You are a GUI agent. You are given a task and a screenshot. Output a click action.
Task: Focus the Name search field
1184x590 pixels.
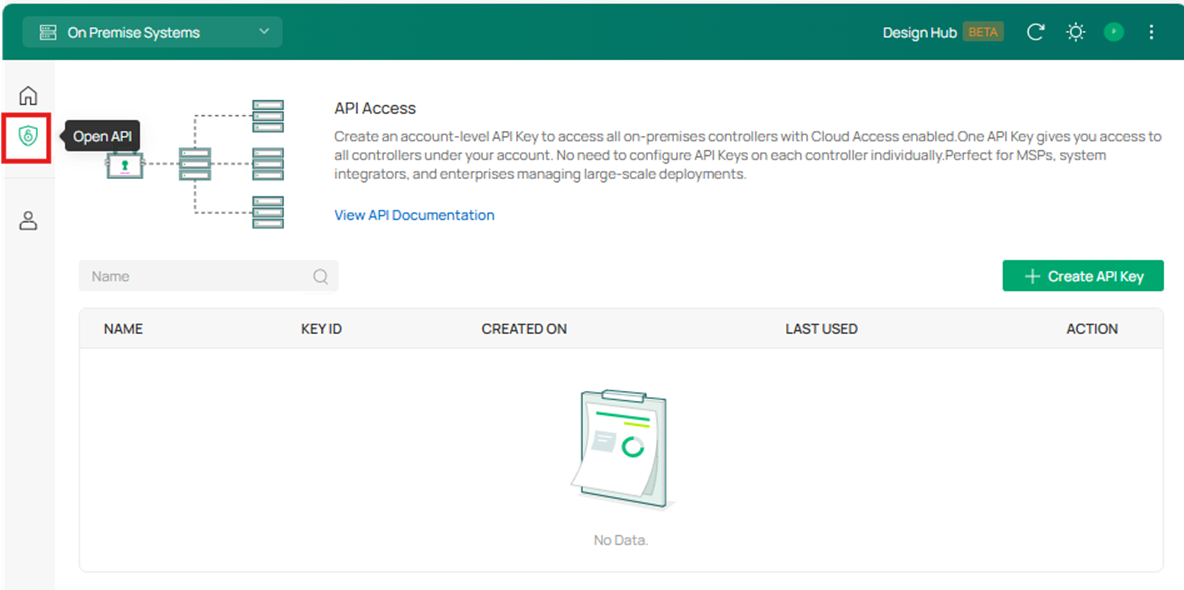coord(208,276)
